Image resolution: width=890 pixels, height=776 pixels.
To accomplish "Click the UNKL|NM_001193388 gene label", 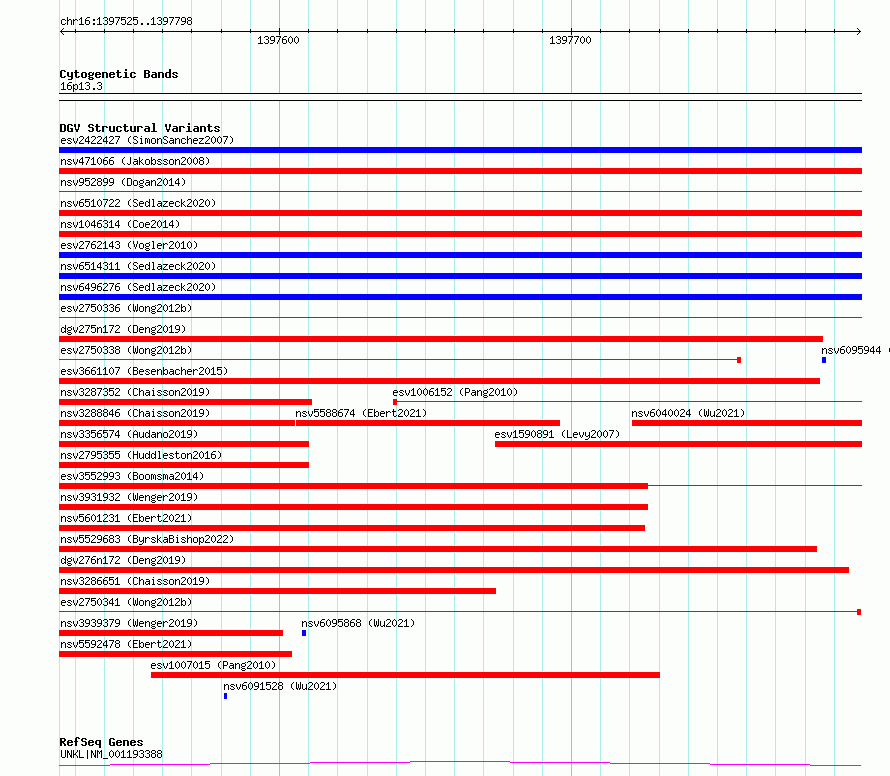I will pos(111,754).
